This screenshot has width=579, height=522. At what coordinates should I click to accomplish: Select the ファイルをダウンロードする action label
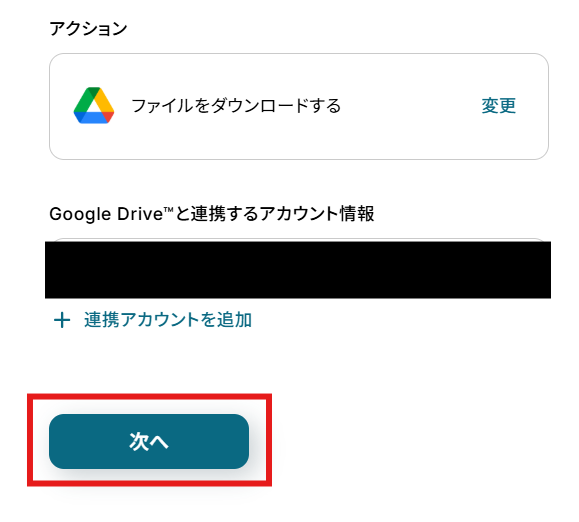(236, 106)
